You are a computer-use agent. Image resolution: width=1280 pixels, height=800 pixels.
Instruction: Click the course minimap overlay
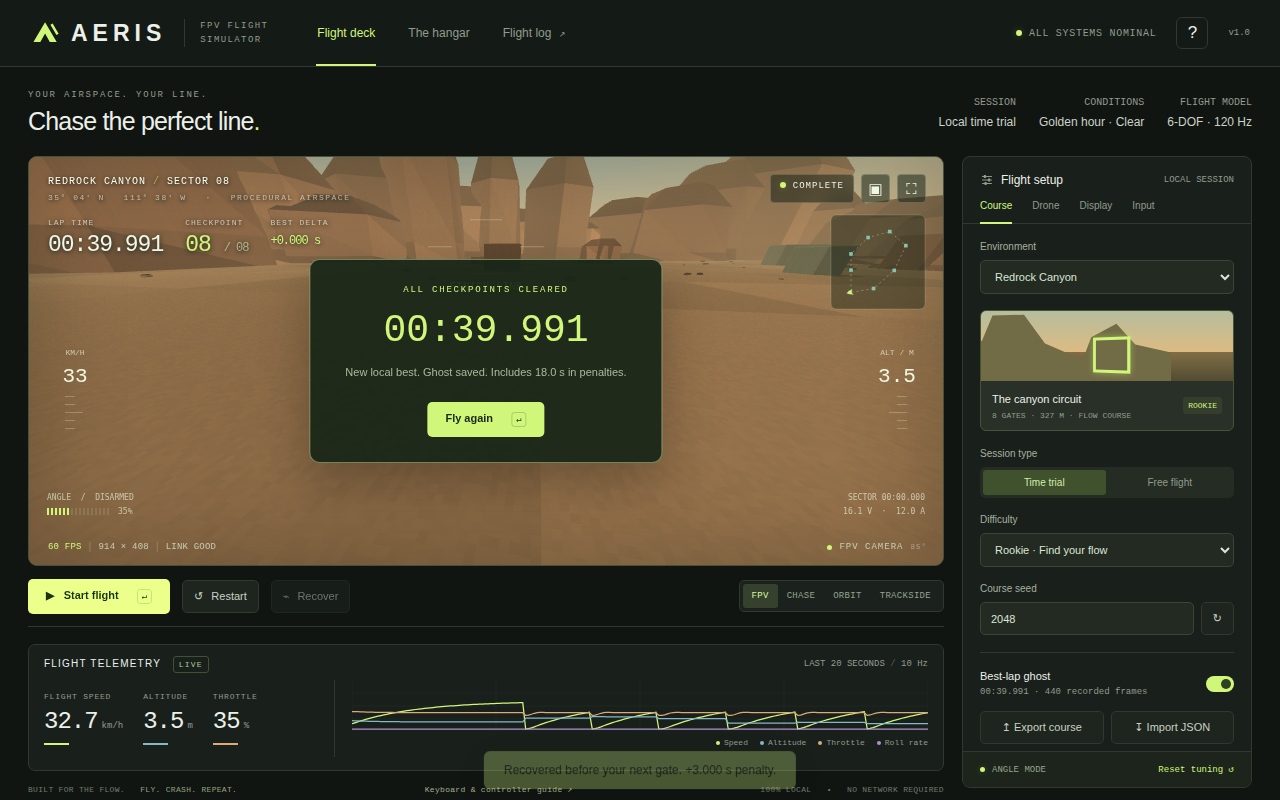pos(878,262)
